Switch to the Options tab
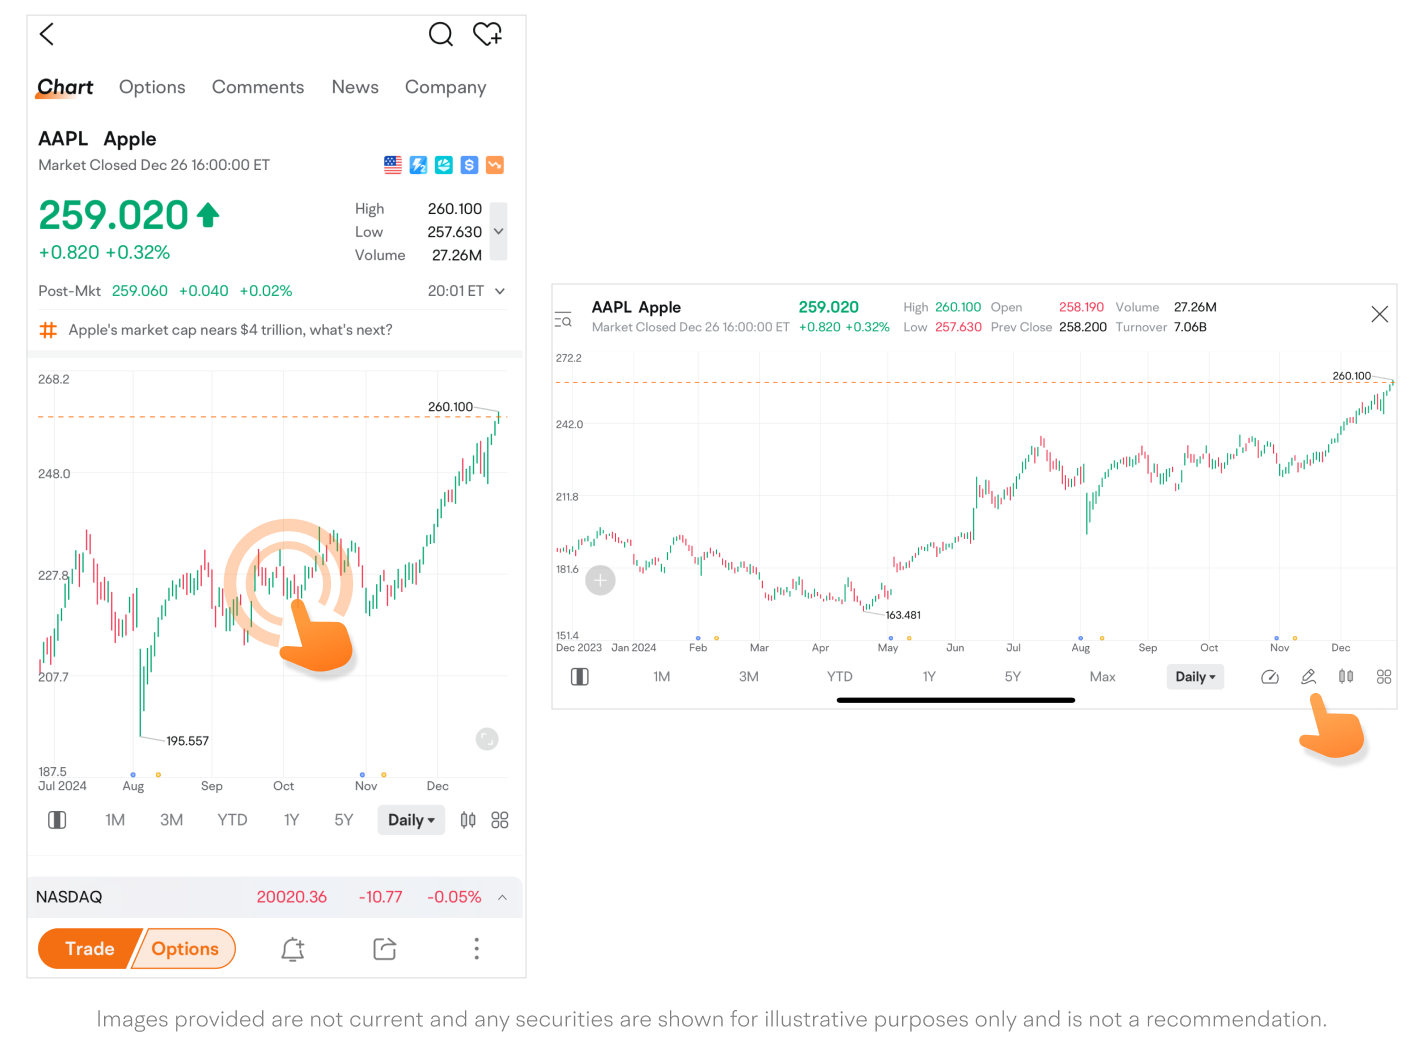The width and height of the screenshot is (1424, 1049). tap(152, 87)
